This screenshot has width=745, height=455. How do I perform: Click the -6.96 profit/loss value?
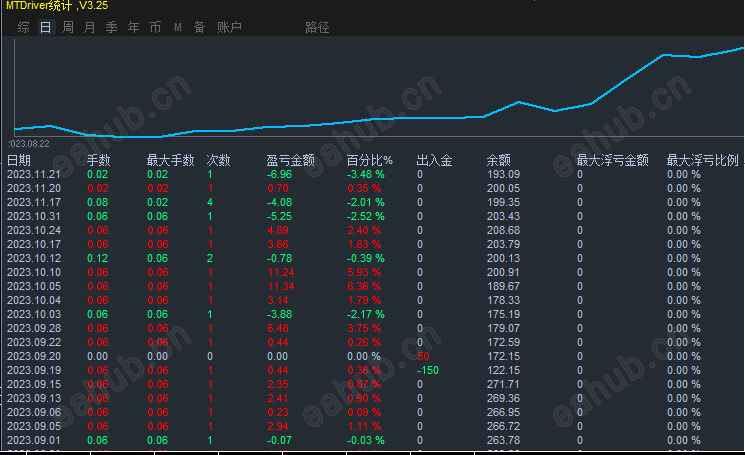click(x=279, y=174)
